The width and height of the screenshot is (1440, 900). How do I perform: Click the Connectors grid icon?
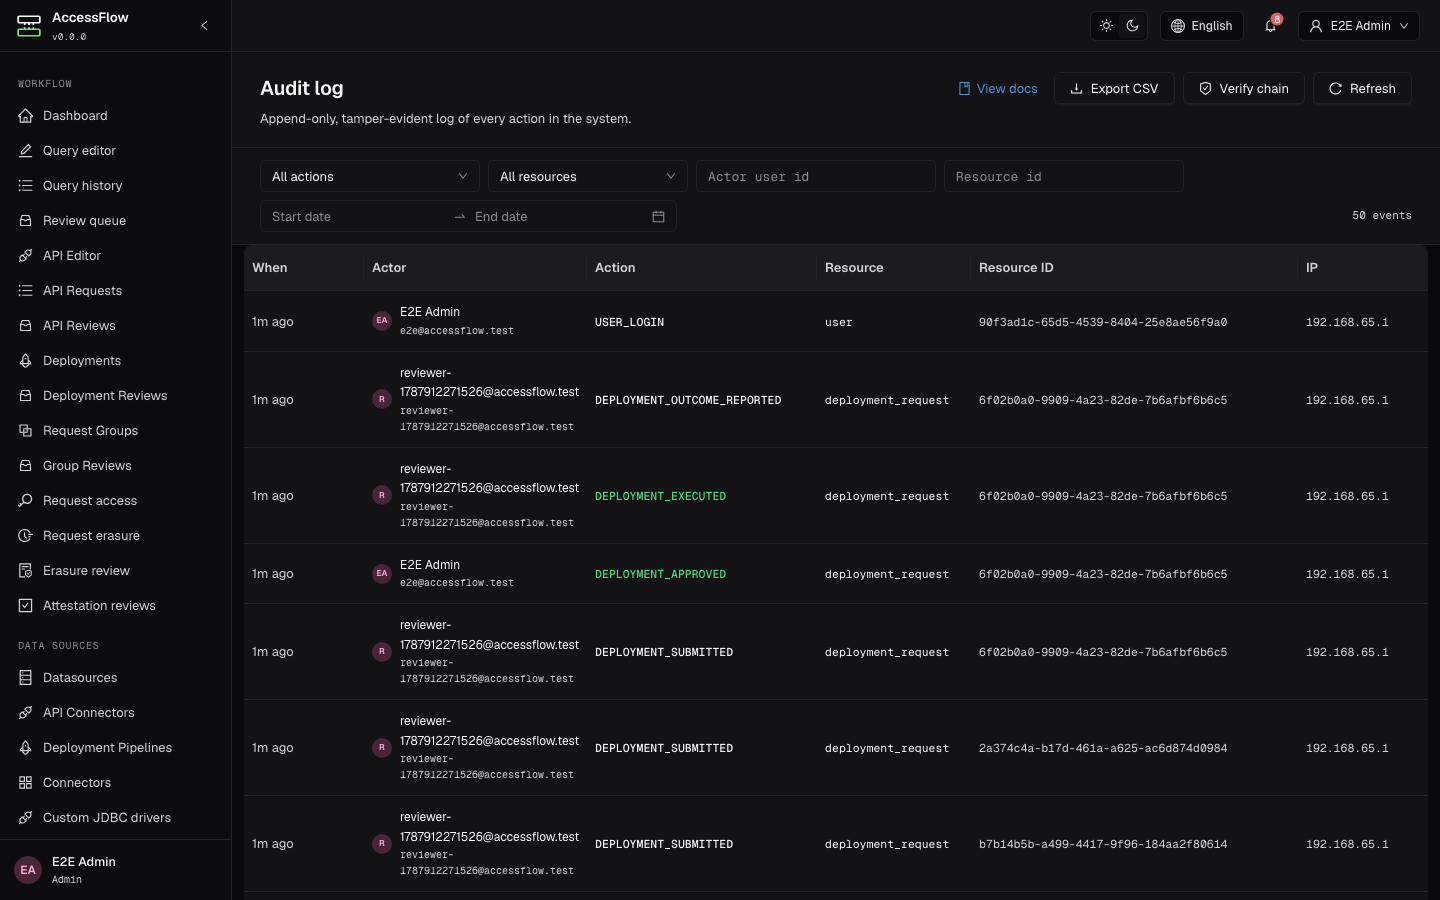26,783
